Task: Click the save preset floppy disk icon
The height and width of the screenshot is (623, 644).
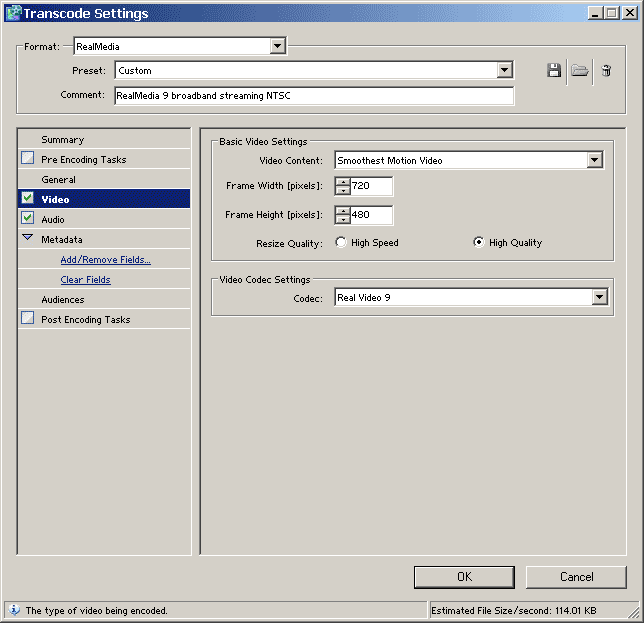Action: tap(554, 71)
